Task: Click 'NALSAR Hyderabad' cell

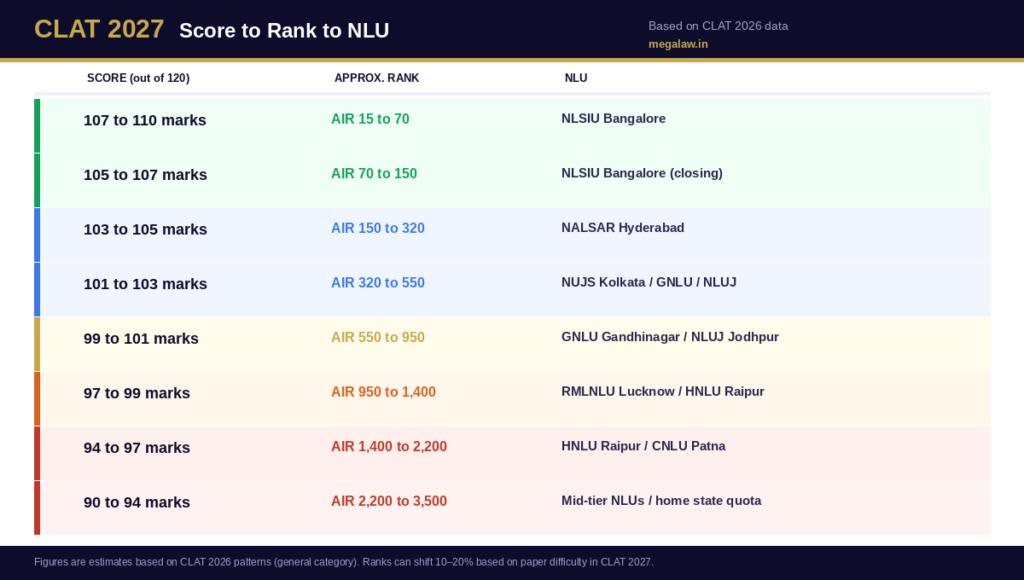Action: pyautogui.click(x=623, y=228)
